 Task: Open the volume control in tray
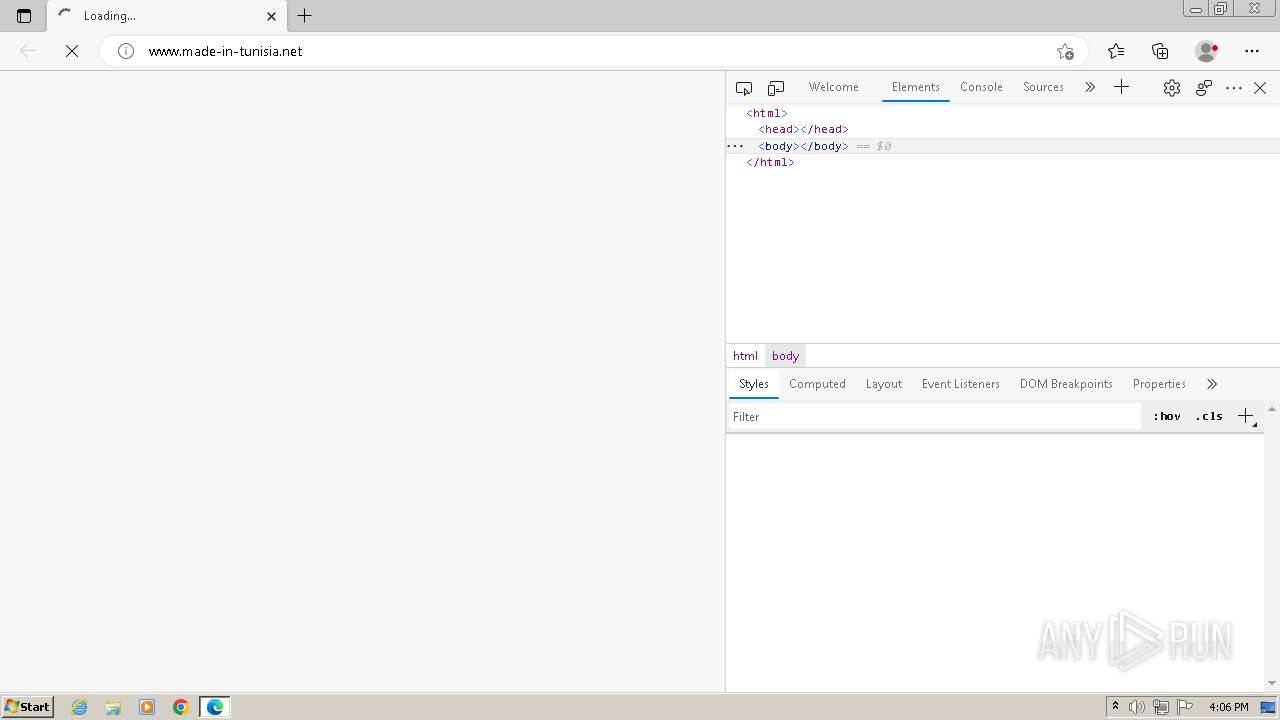(x=1137, y=707)
